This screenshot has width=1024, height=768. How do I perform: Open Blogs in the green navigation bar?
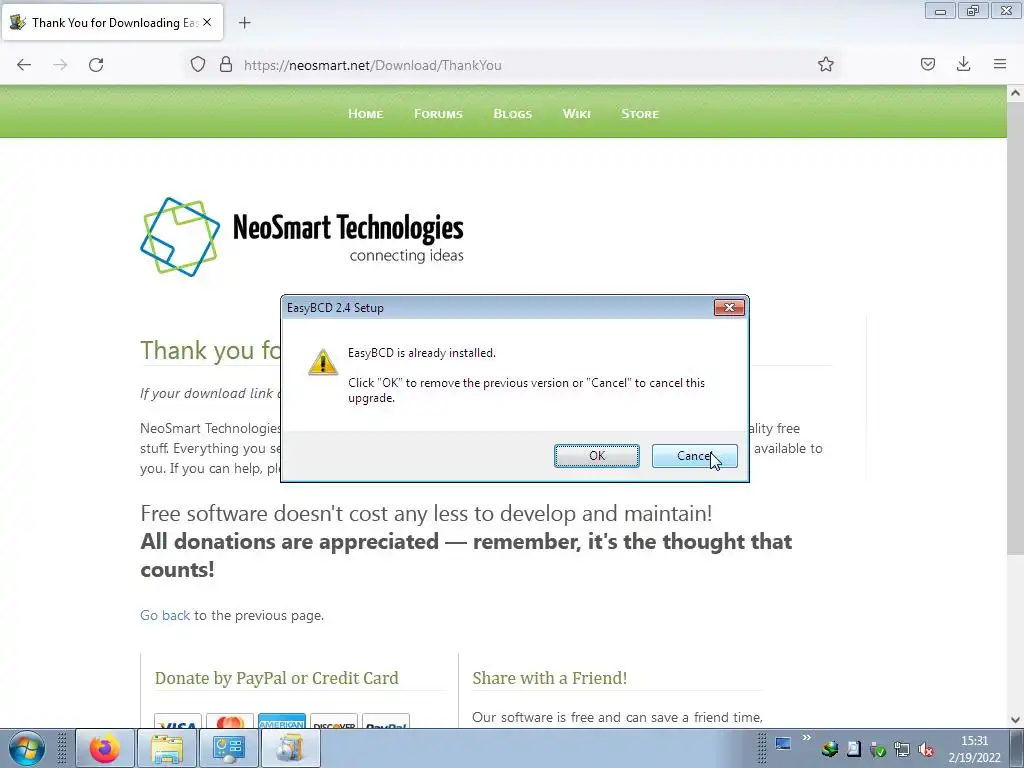(513, 114)
